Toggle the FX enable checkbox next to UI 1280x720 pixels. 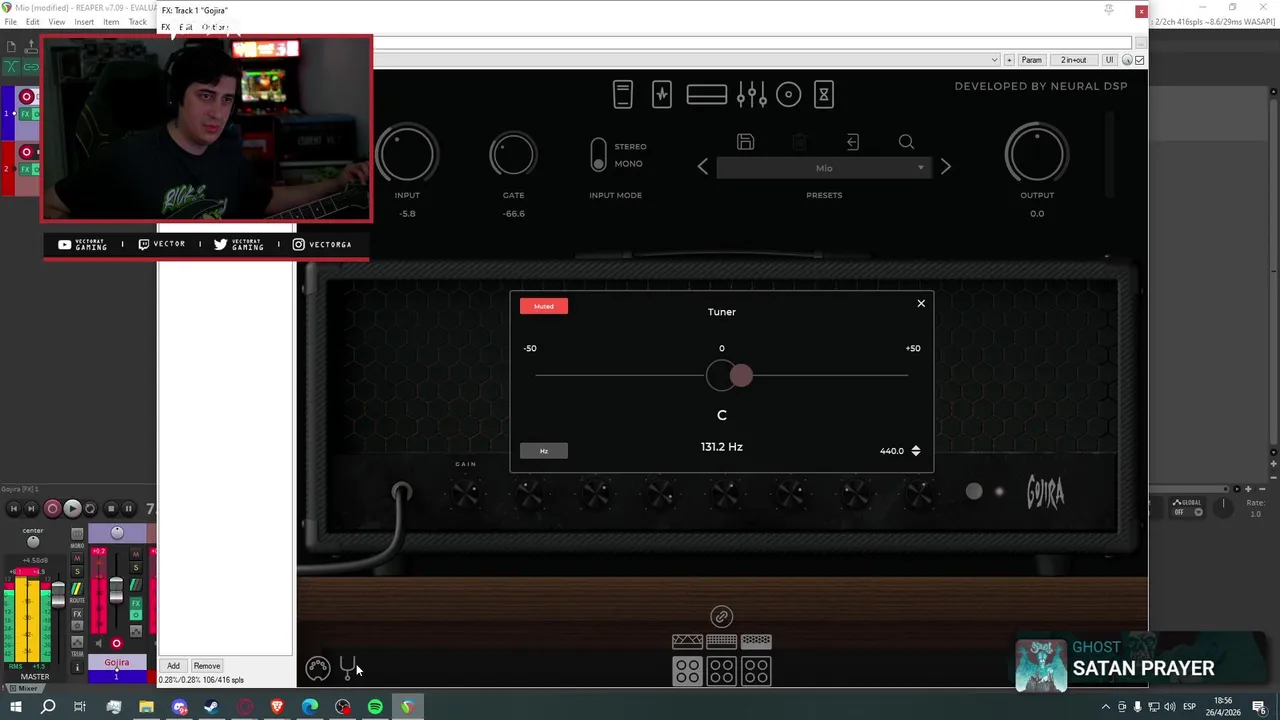(x=1140, y=60)
